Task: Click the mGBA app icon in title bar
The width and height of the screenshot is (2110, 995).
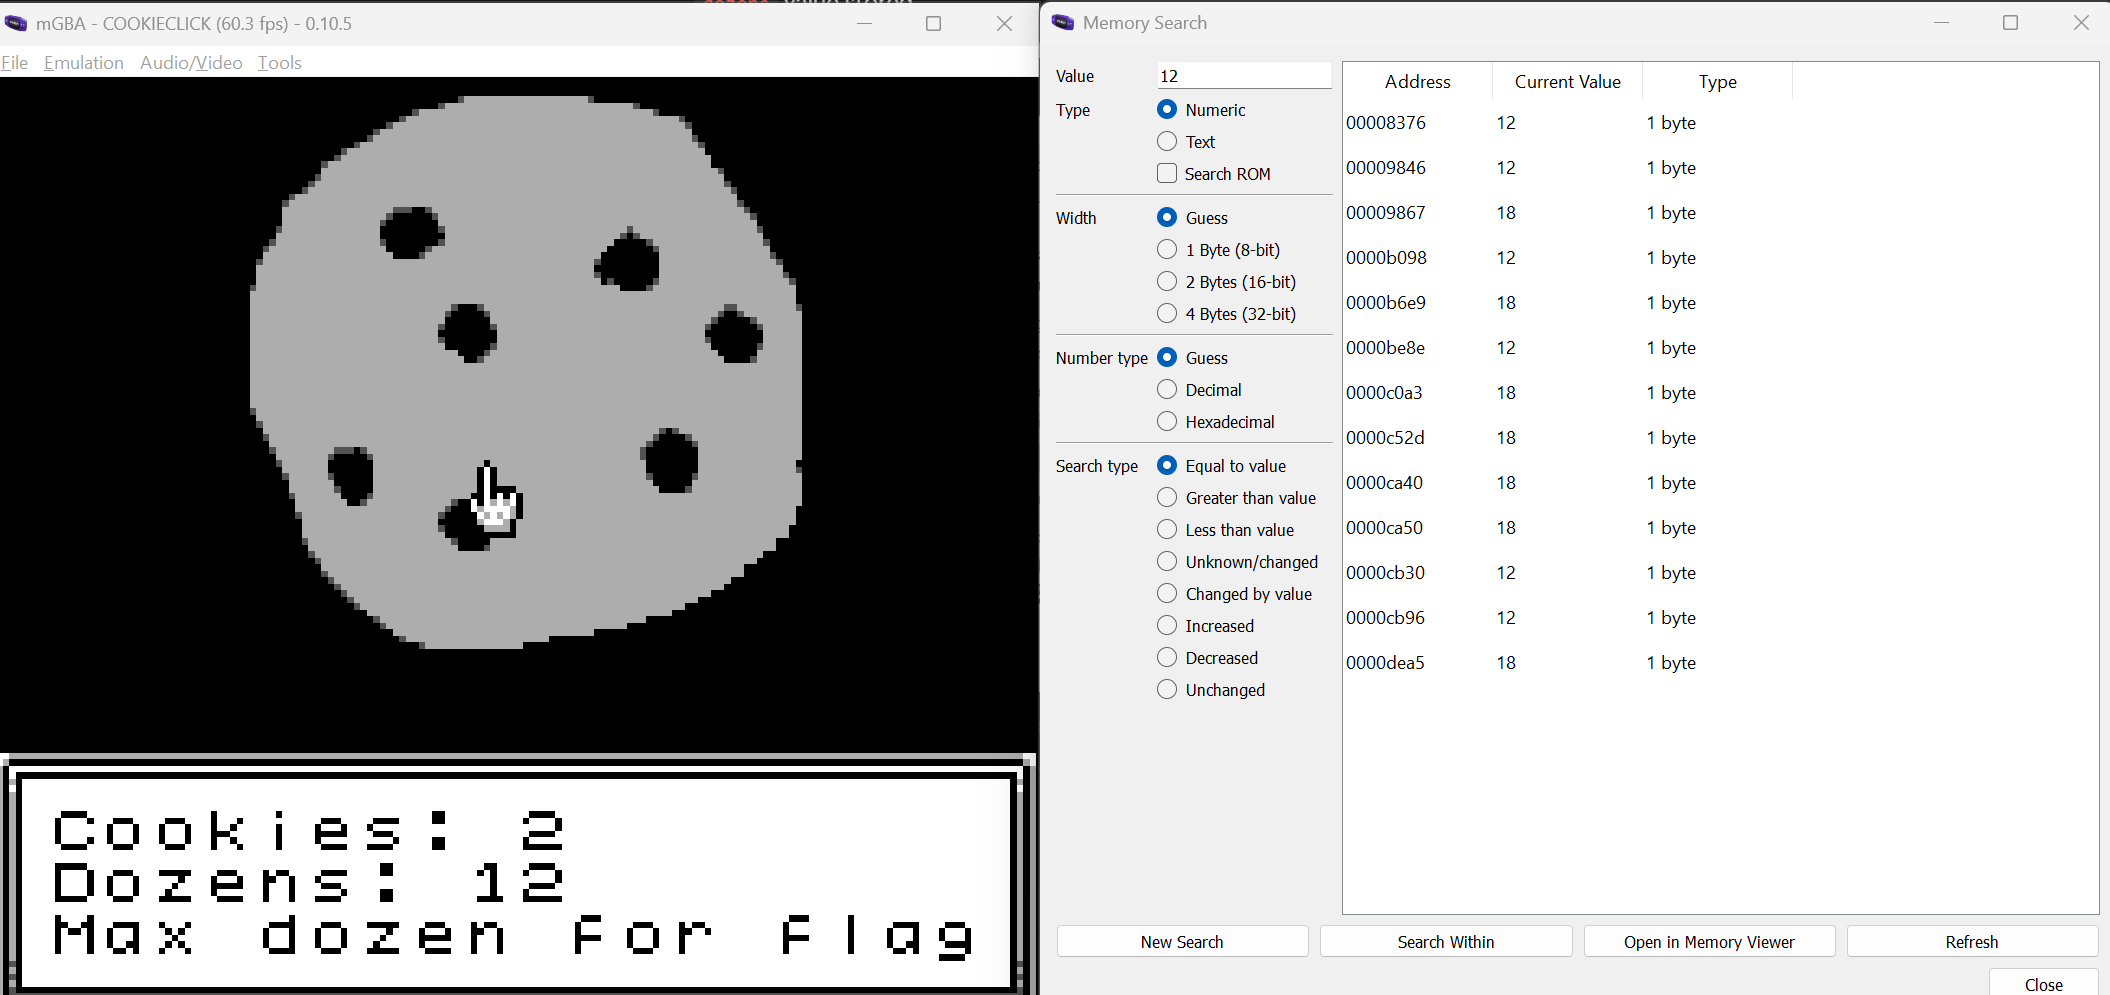Action: click(16, 23)
